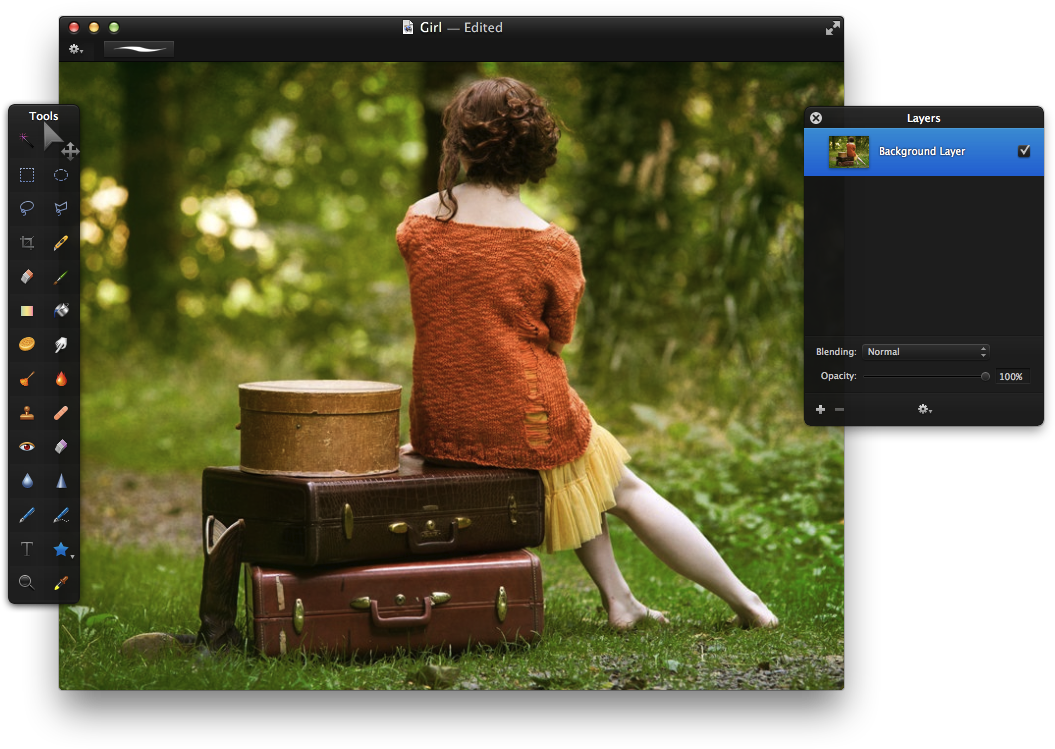Select the Magic Wand tool
The image size is (1055, 749).
tap(27, 140)
